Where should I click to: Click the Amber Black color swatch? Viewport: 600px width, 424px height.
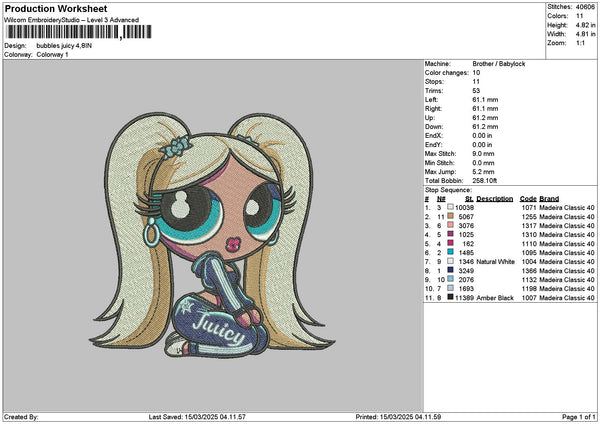pos(450,297)
